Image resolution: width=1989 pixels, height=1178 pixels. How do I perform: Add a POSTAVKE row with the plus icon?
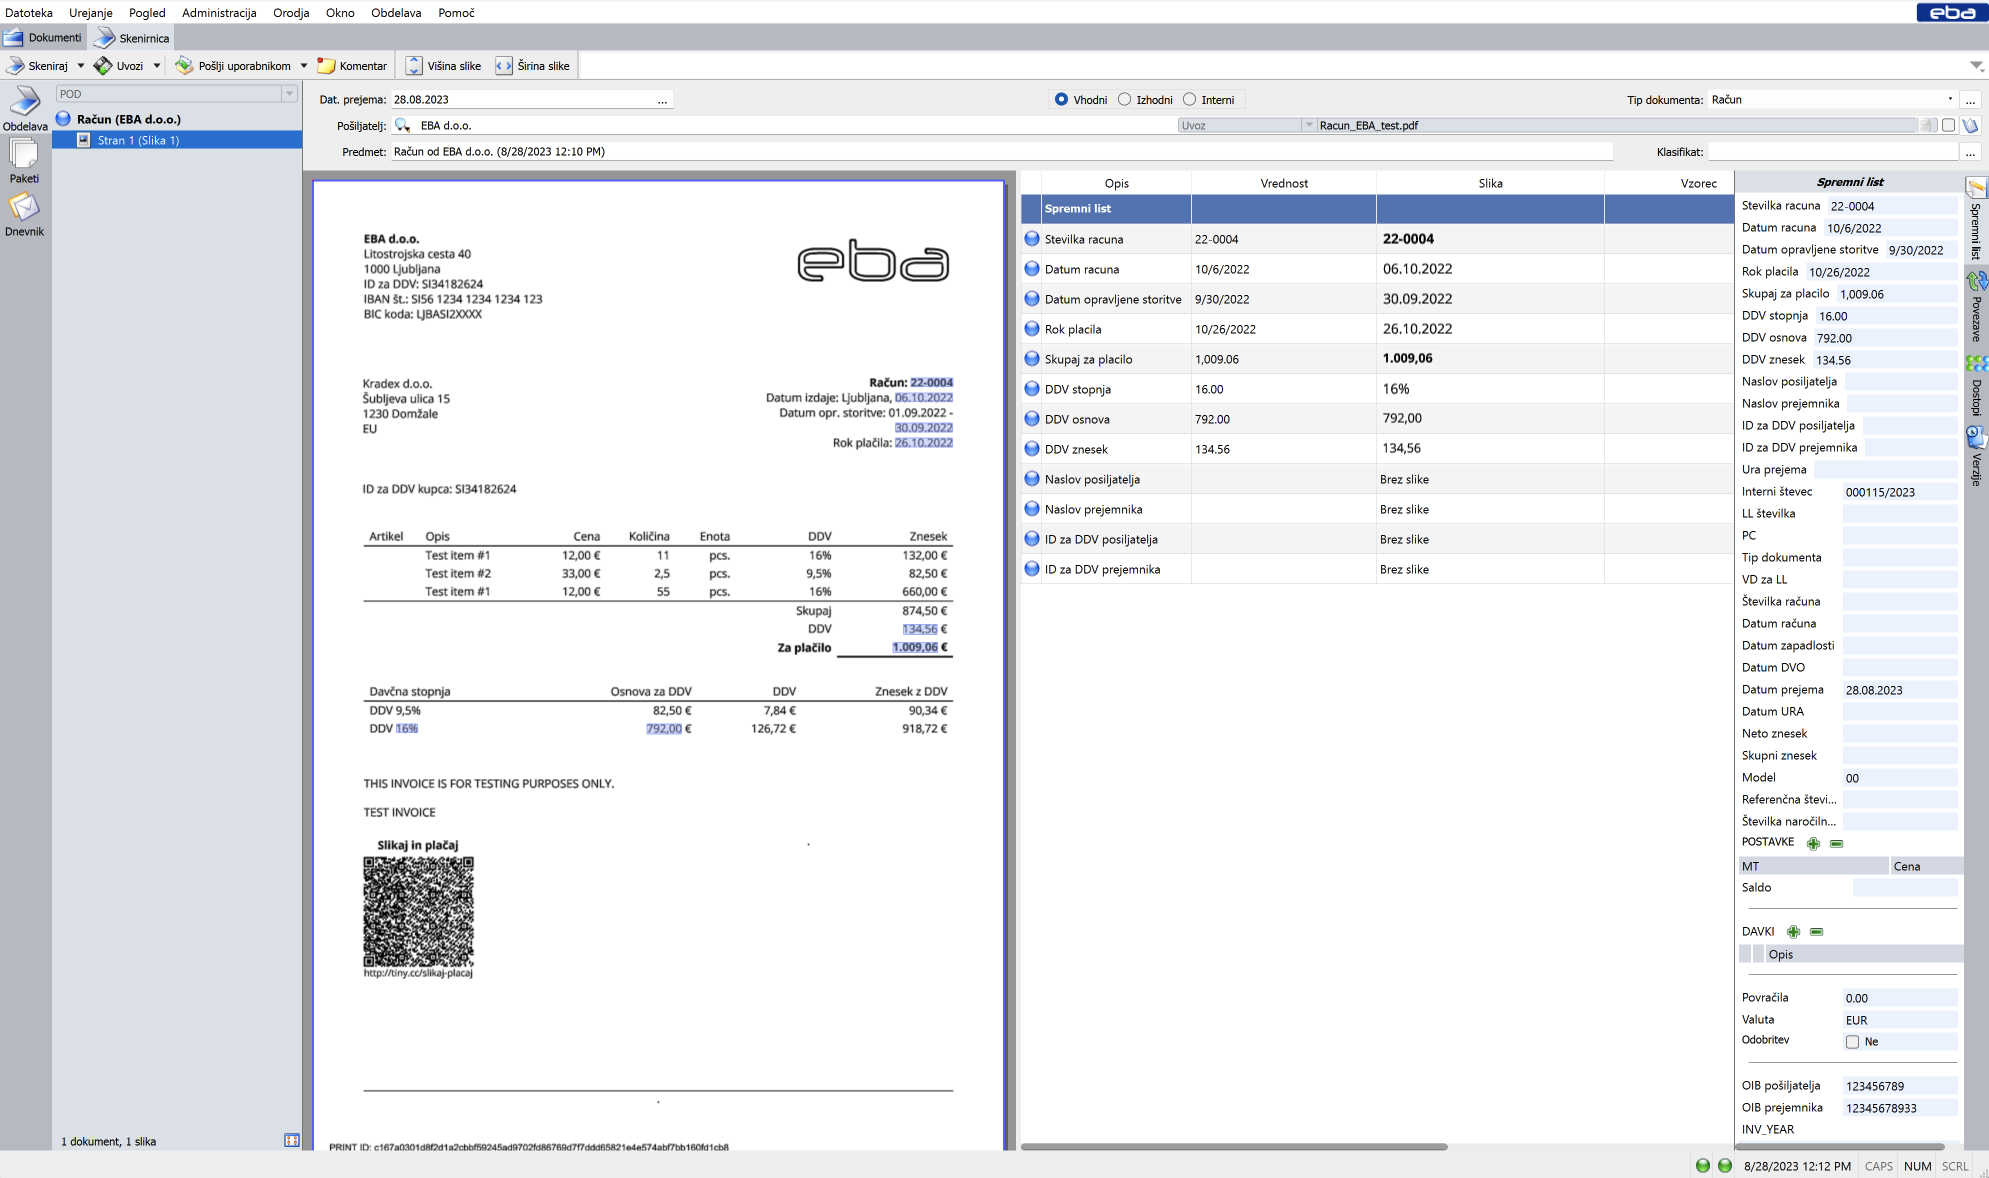[1813, 843]
